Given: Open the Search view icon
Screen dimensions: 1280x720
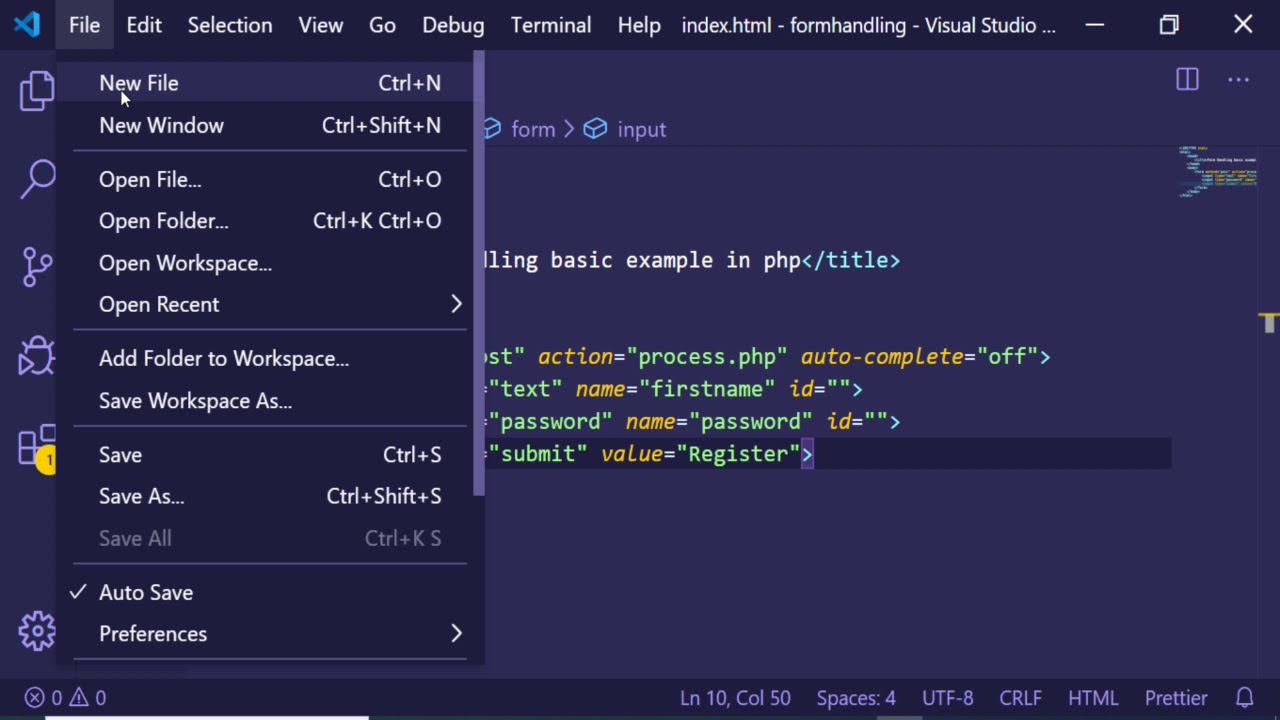Looking at the screenshot, I should (37, 180).
